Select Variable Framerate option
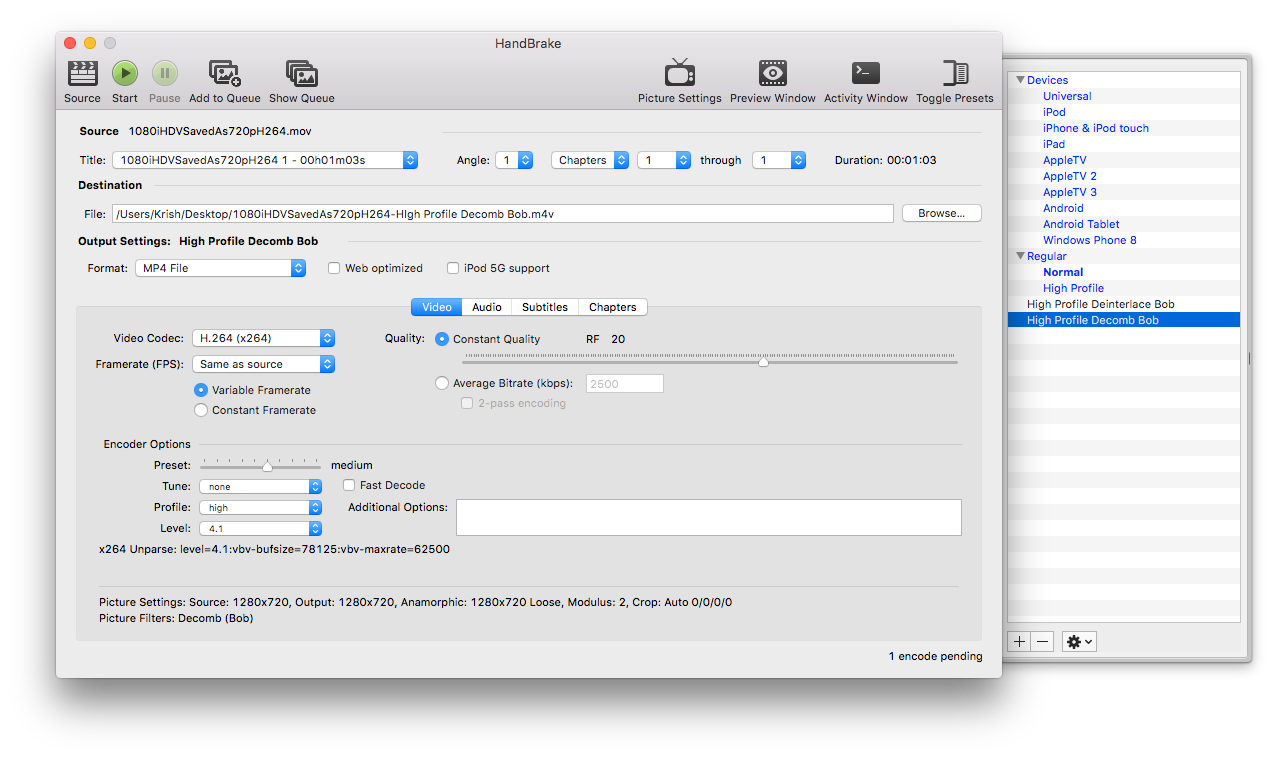The image size is (1269, 758). click(201, 390)
